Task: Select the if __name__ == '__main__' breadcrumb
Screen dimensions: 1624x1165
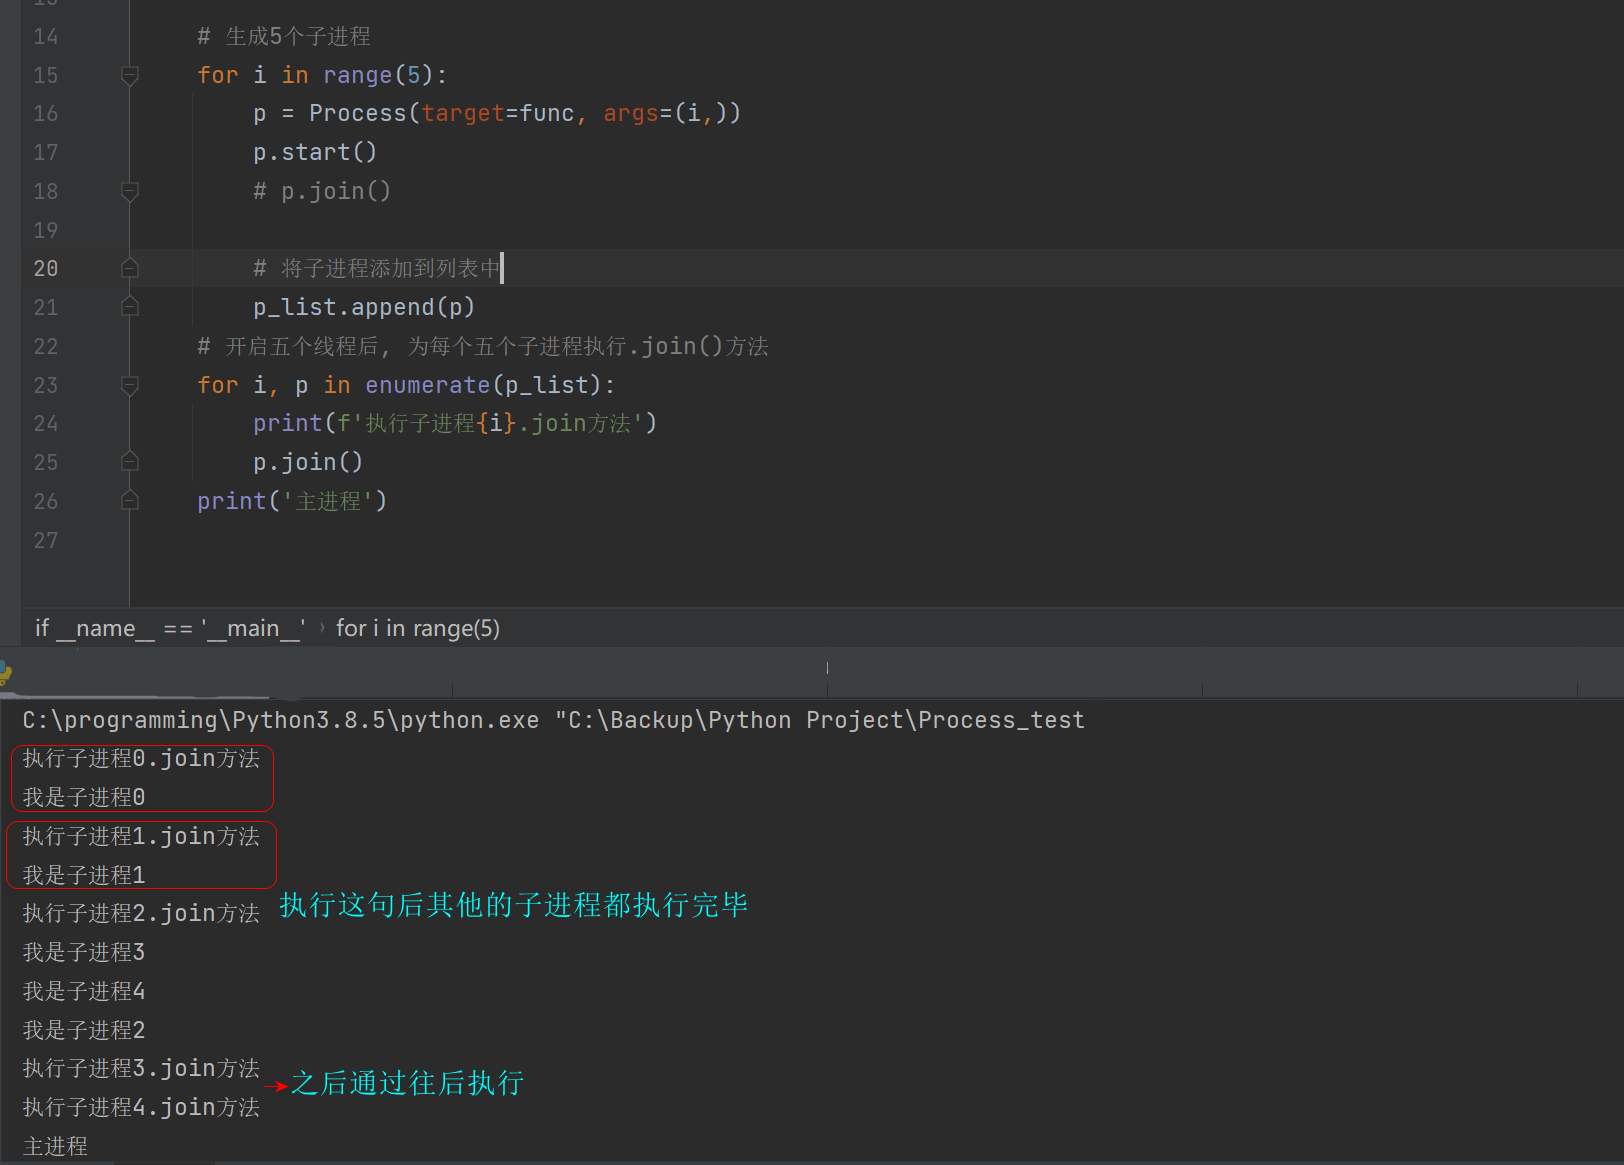Action: click(170, 628)
